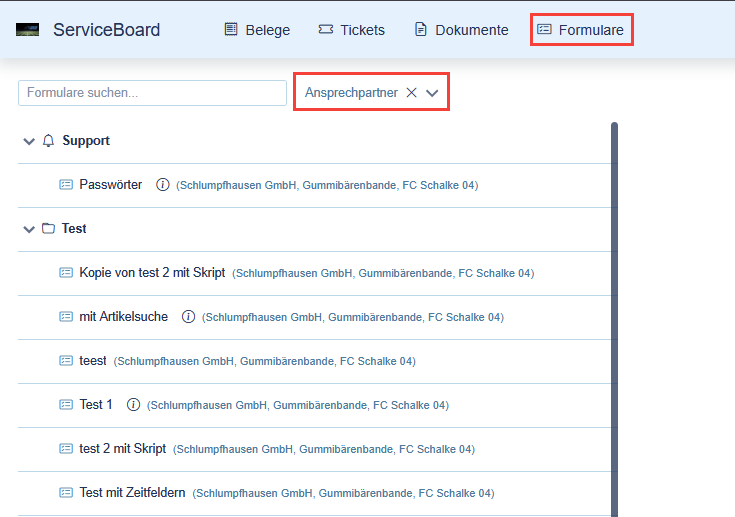Viewport: 735px width, 517px height.
Task: Click the customer list text after teest
Action: coord(265,361)
